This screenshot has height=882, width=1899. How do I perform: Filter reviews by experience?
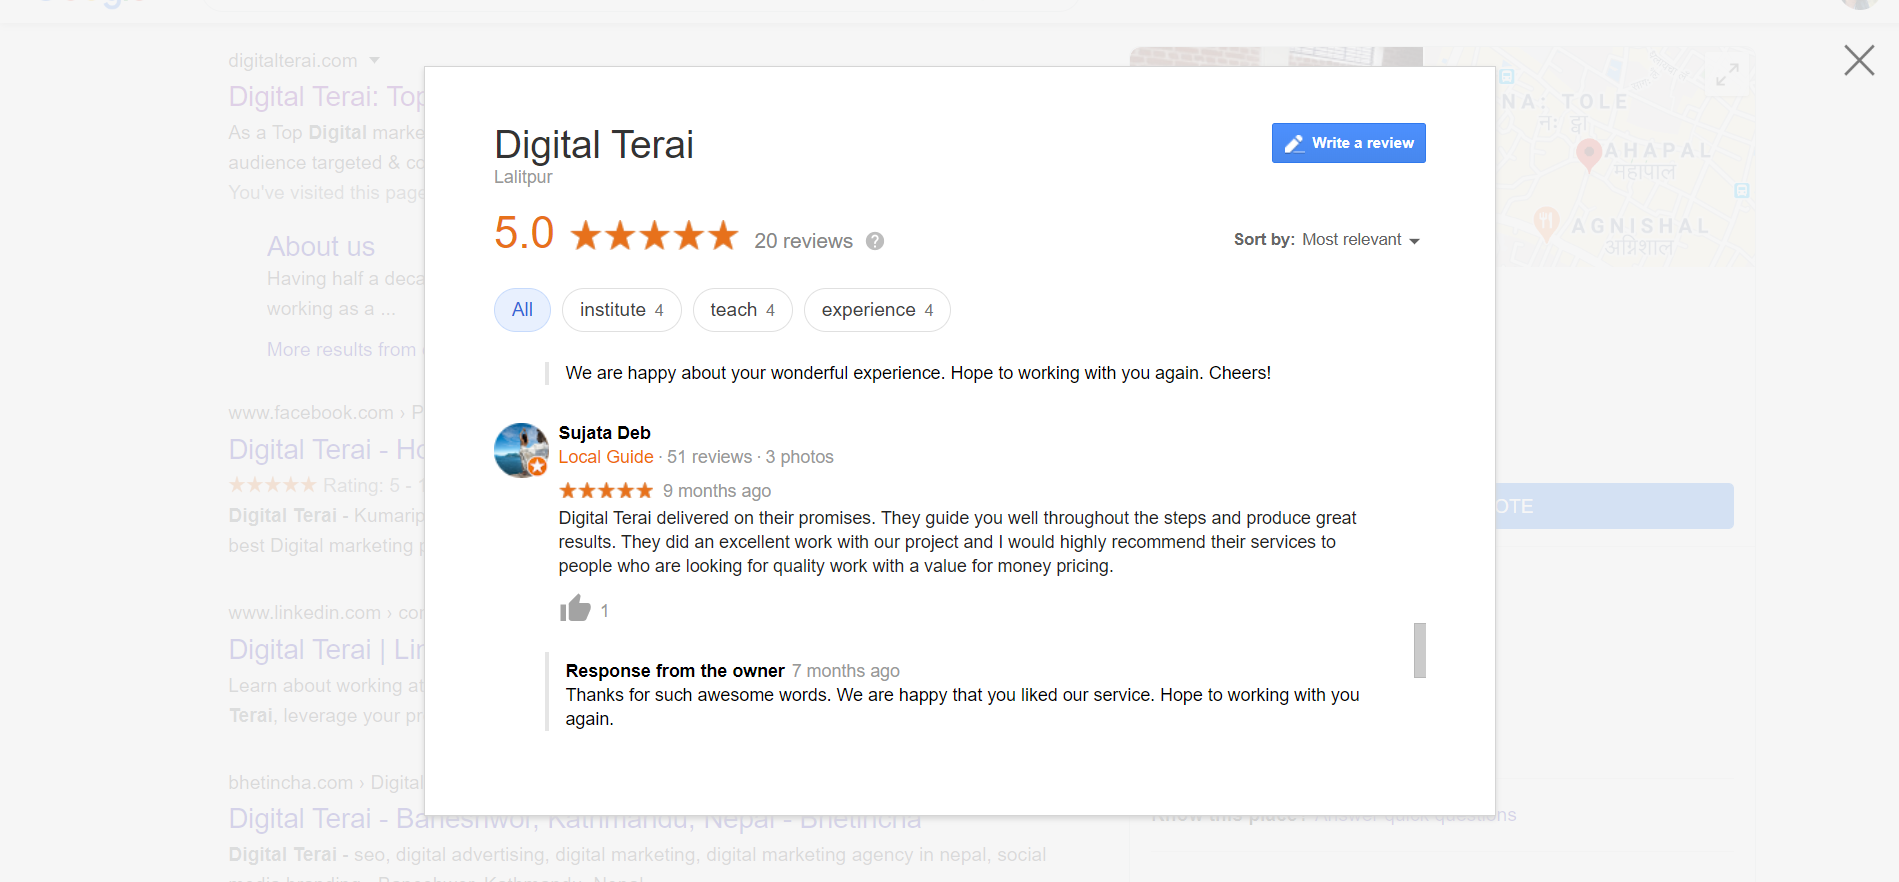tap(877, 310)
